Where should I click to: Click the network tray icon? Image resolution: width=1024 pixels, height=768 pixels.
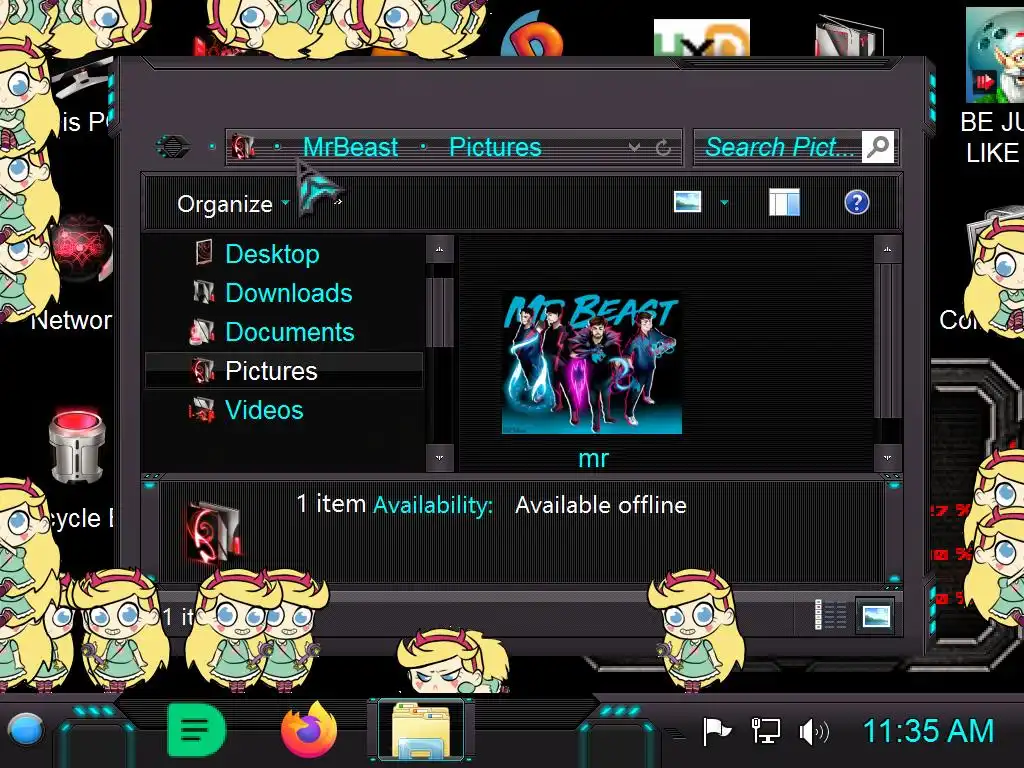pyautogui.click(x=765, y=731)
